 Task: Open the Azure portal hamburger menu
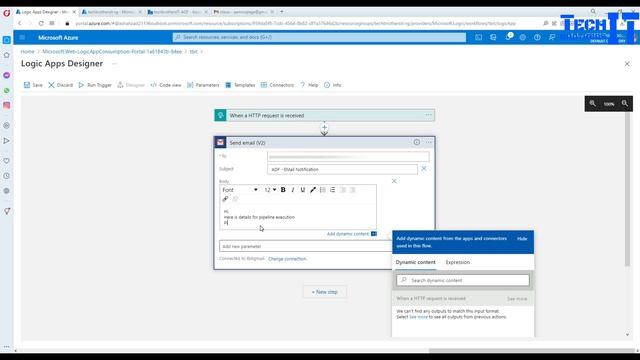point(22,38)
